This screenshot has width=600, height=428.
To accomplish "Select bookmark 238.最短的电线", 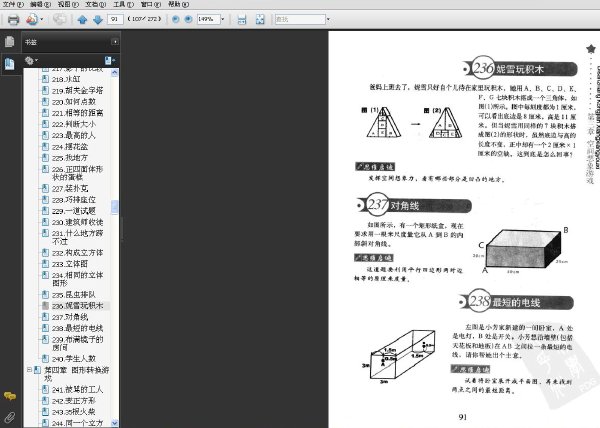I will (77, 328).
